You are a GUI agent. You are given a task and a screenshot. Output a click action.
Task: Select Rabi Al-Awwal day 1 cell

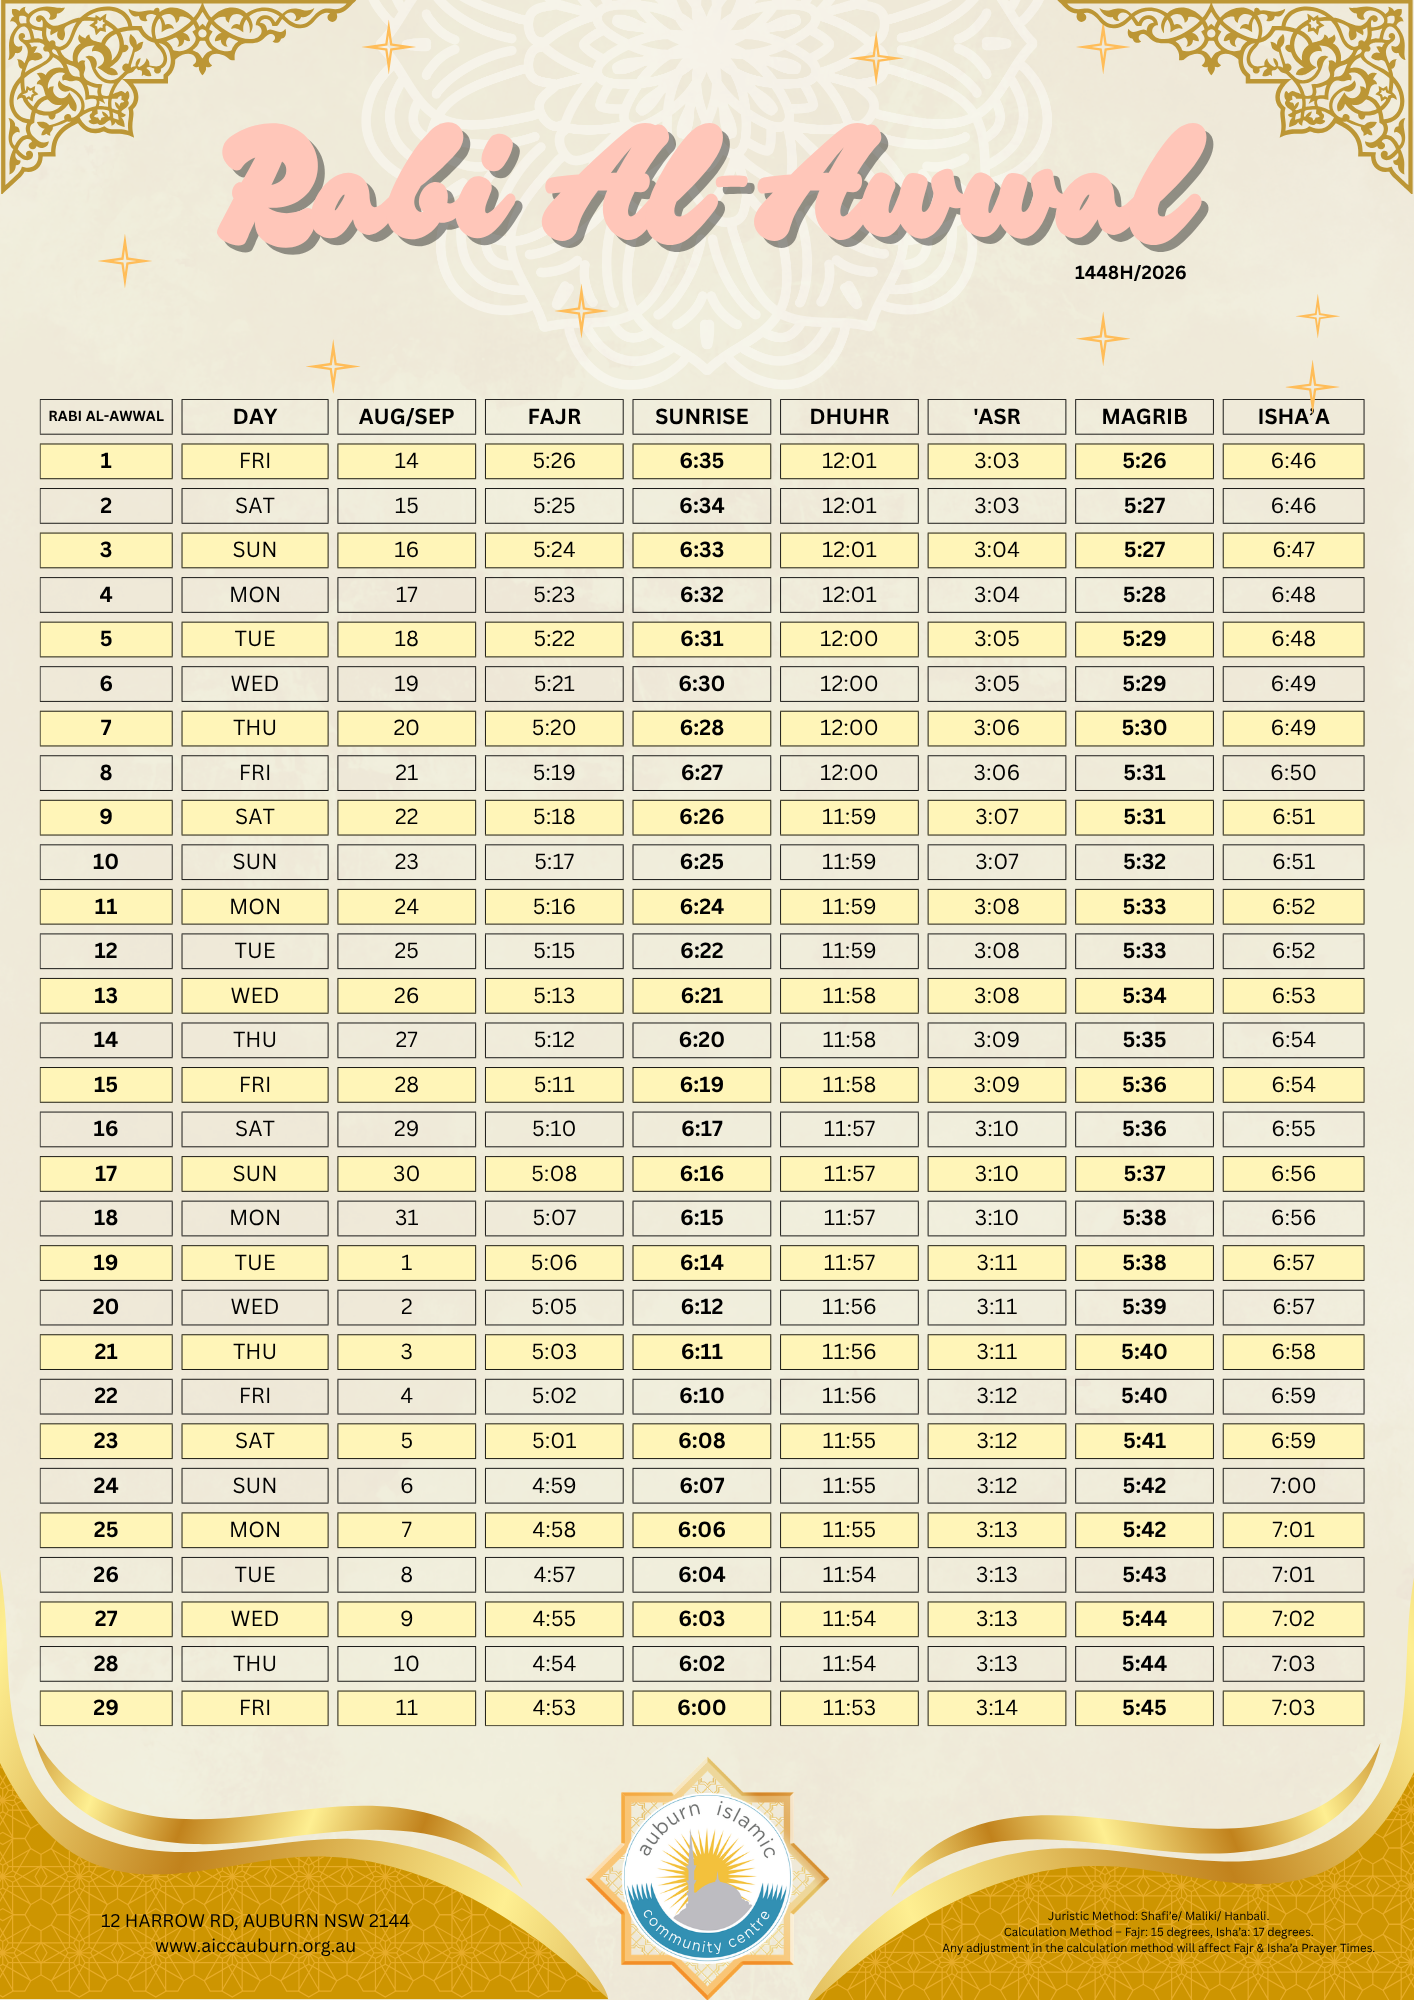click(x=106, y=461)
